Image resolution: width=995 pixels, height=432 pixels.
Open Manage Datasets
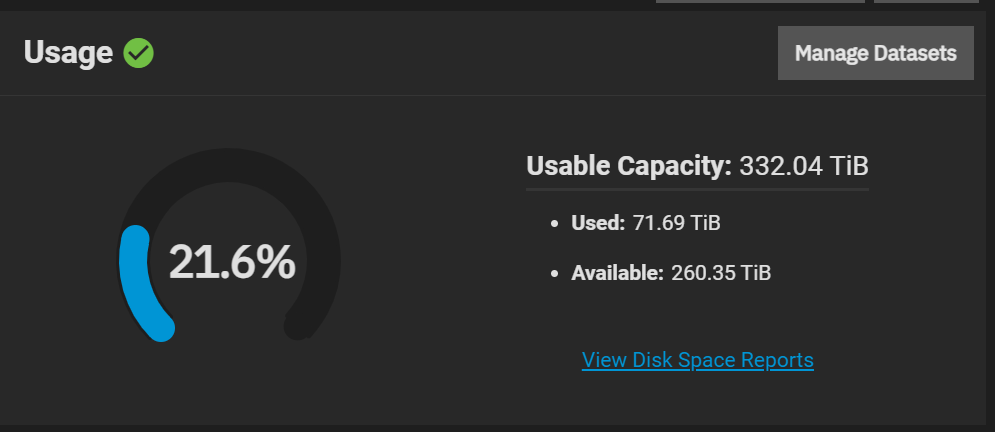coord(876,53)
